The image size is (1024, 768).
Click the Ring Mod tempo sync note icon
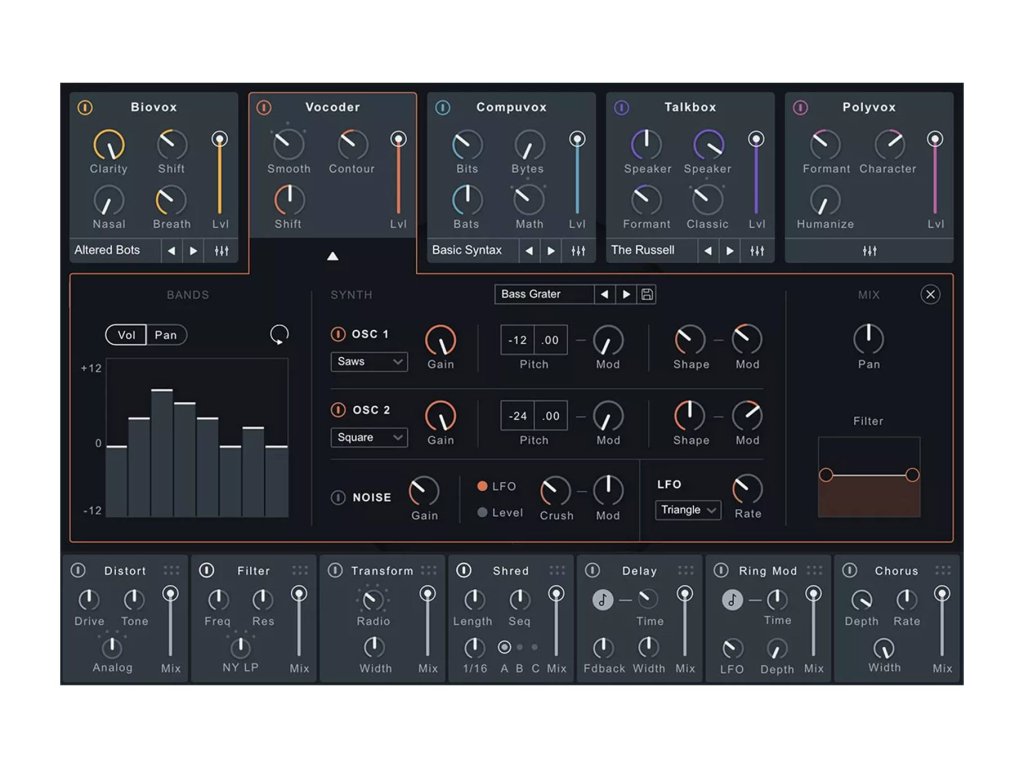732,599
